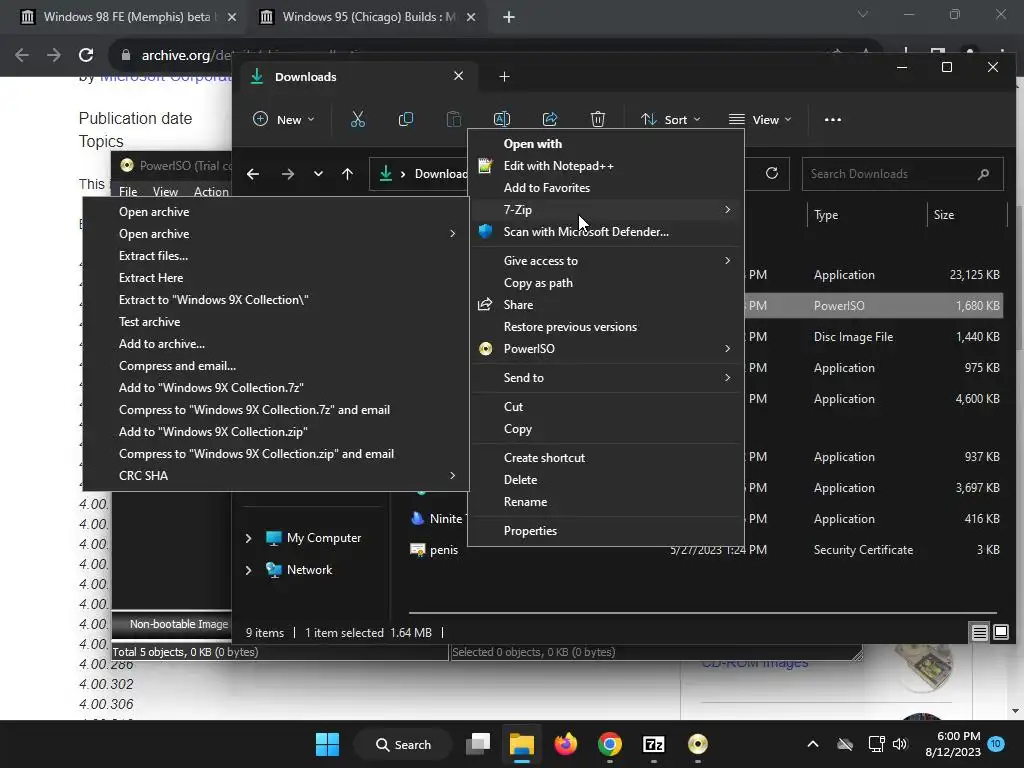The height and width of the screenshot is (768, 1024).
Task: Open recent locations dropdown chevron
Action: 318,174
